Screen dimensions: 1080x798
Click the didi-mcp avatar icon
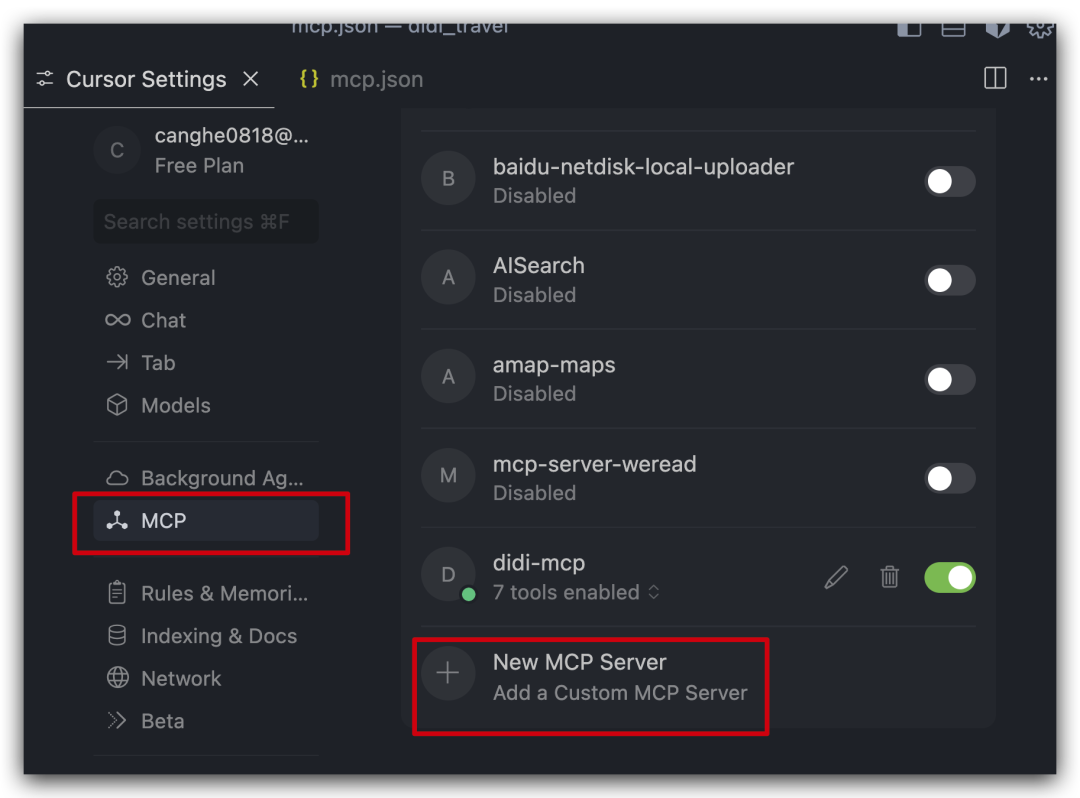click(x=447, y=575)
